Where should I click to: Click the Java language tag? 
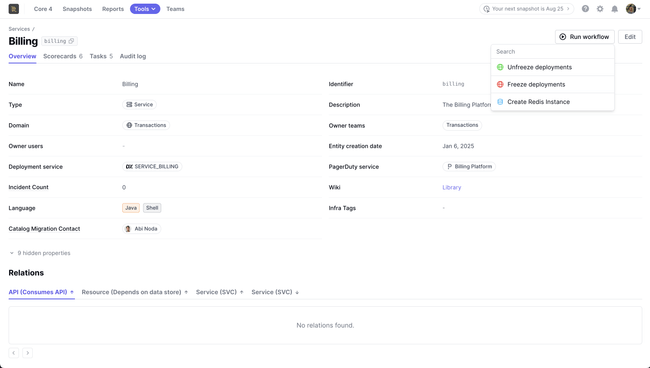(x=131, y=208)
